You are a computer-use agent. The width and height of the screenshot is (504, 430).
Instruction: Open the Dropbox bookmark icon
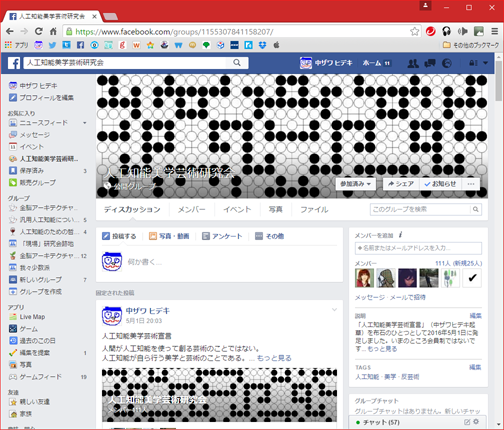pos(263,45)
